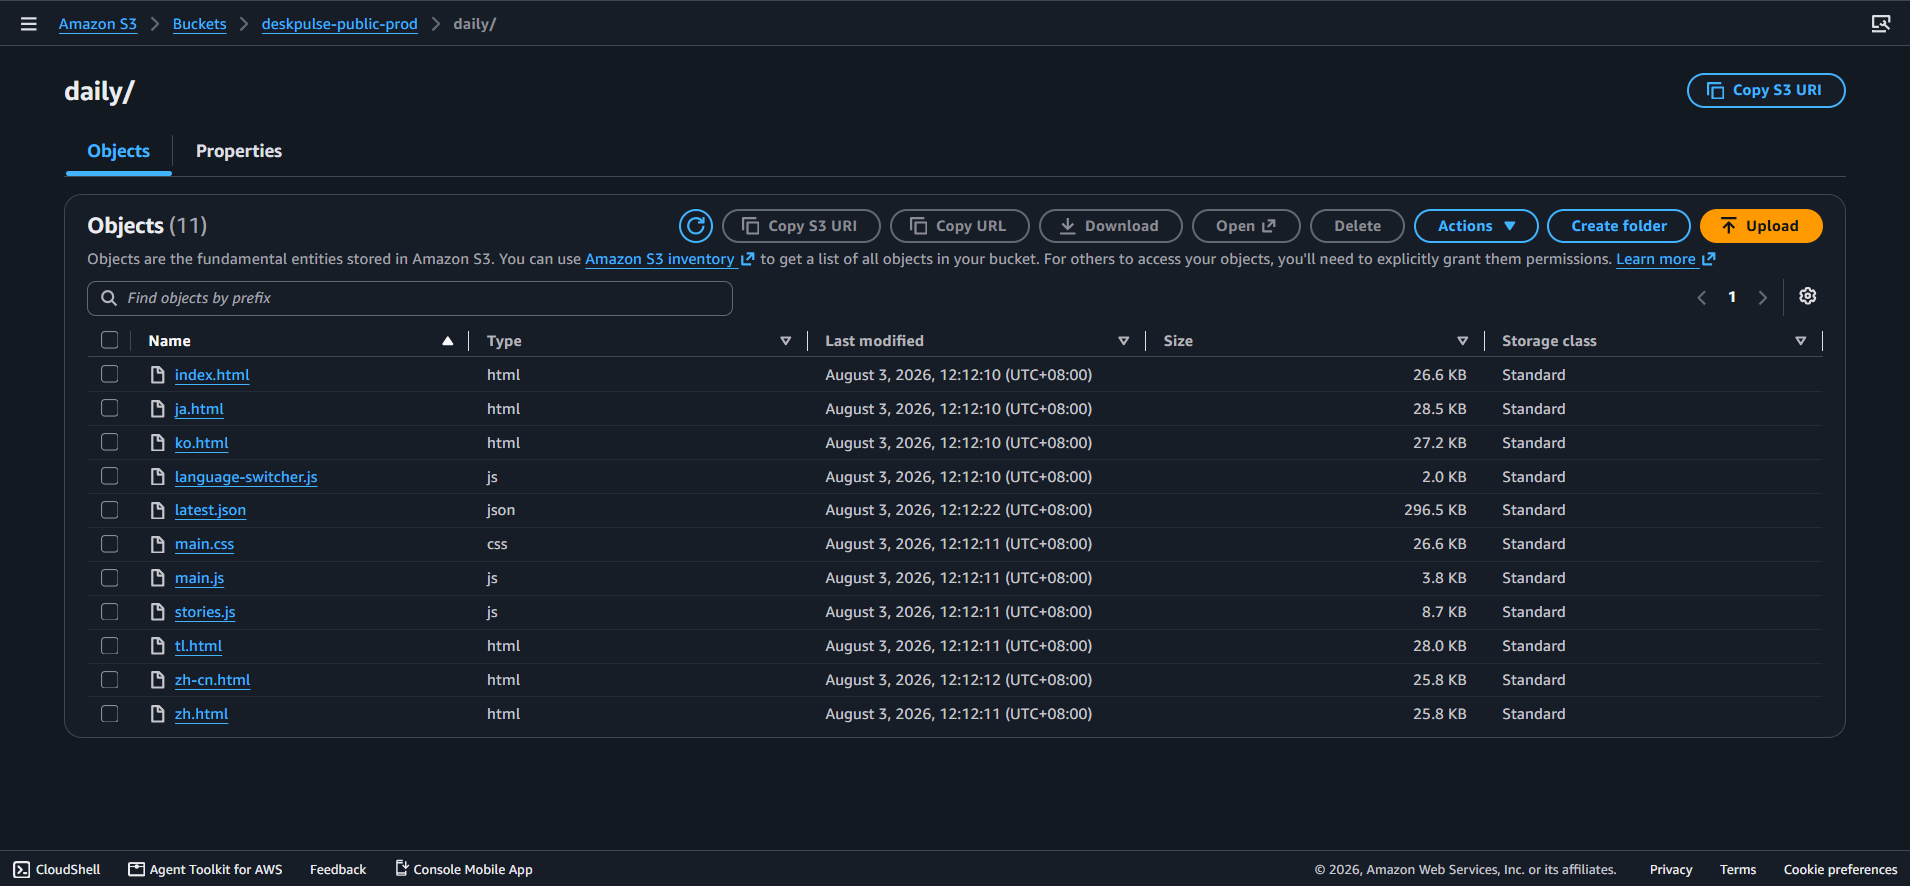The image size is (1910, 886).
Task: Click the Delete button
Action: coord(1357,226)
